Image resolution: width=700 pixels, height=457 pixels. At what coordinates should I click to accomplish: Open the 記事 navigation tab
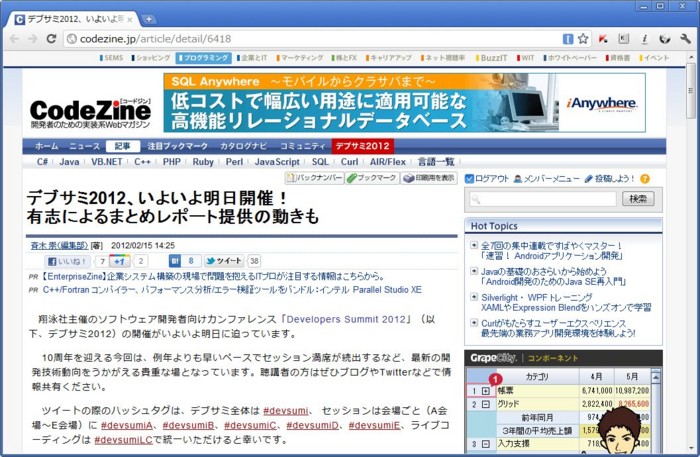click(x=123, y=146)
